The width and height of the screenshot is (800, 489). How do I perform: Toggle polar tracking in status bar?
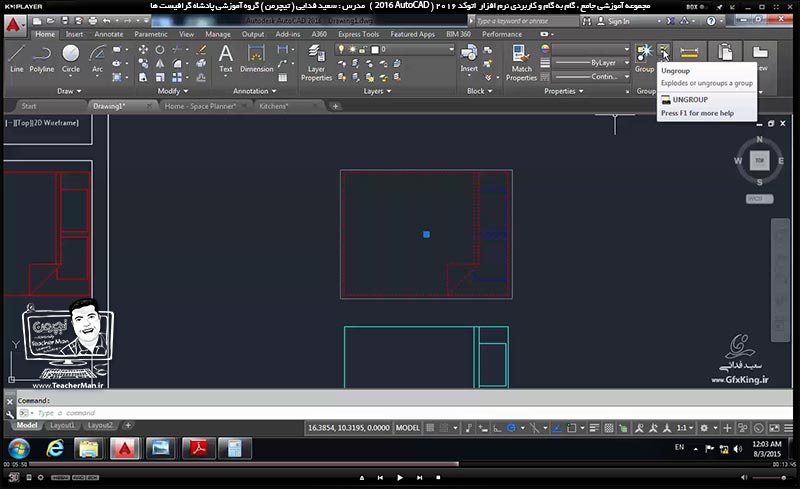(511, 428)
